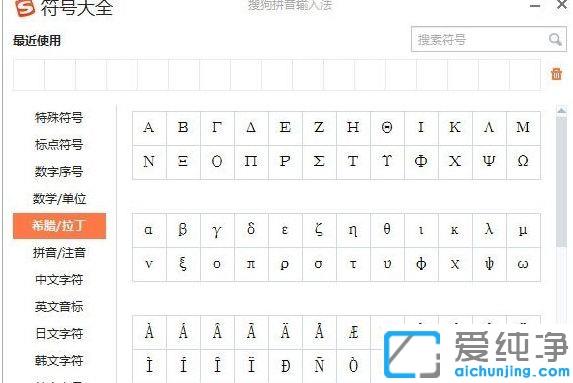Select the 日文字符 category
Screen dimensions: 573x383
[59, 334]
